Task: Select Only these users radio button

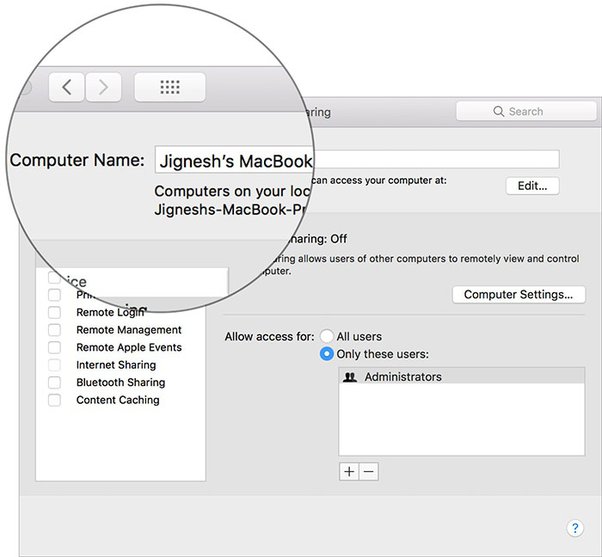Action: (326, 354)
